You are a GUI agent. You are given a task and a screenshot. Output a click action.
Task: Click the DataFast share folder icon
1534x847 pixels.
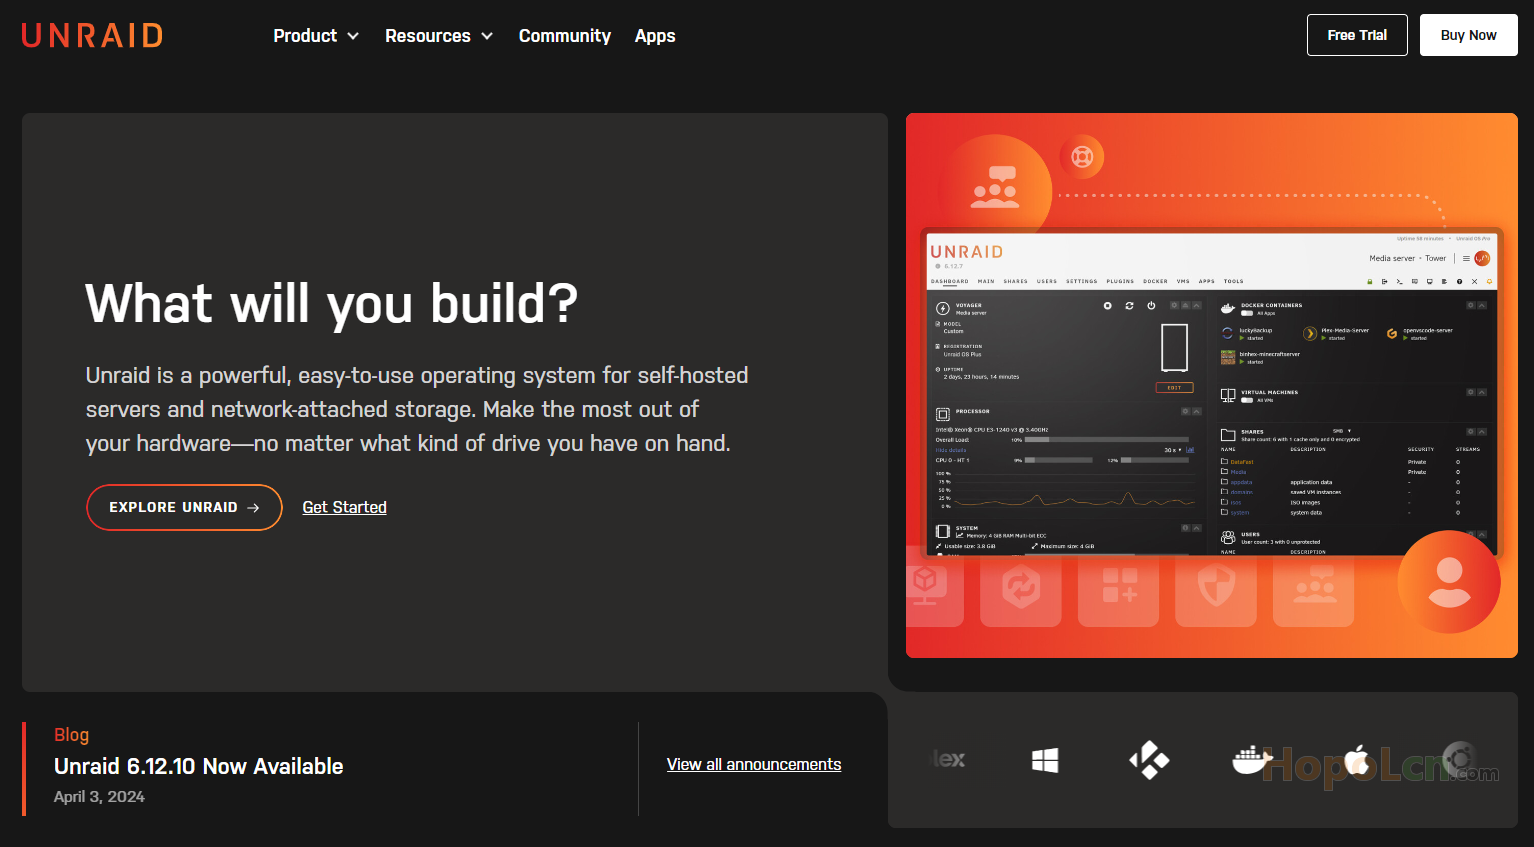pyautogui.click(x=1225, y=462)
